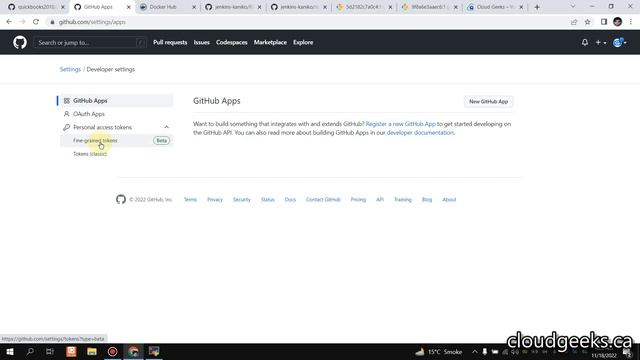The width and height of the screenshot is (640, 360).
Task: Click the Status footer link
Action: (268, 200)
